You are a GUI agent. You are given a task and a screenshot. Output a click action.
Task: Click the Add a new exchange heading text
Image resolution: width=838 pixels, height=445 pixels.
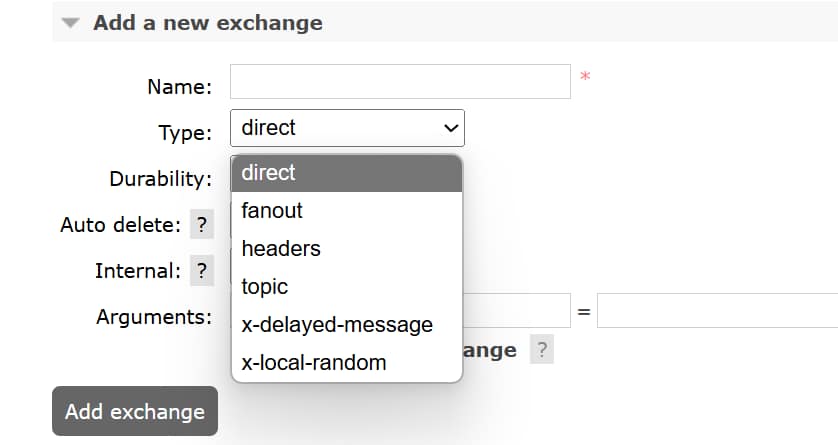[x=207, y=23]
